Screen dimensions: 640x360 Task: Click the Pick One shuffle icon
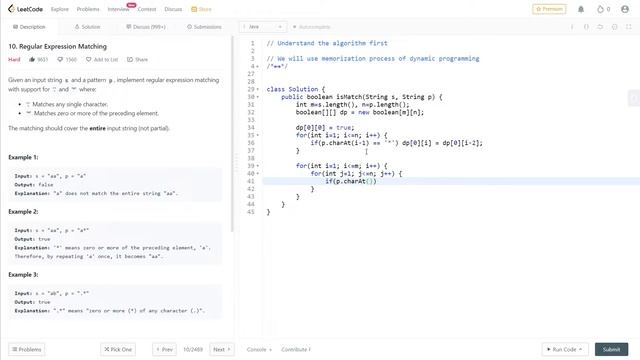107,349
